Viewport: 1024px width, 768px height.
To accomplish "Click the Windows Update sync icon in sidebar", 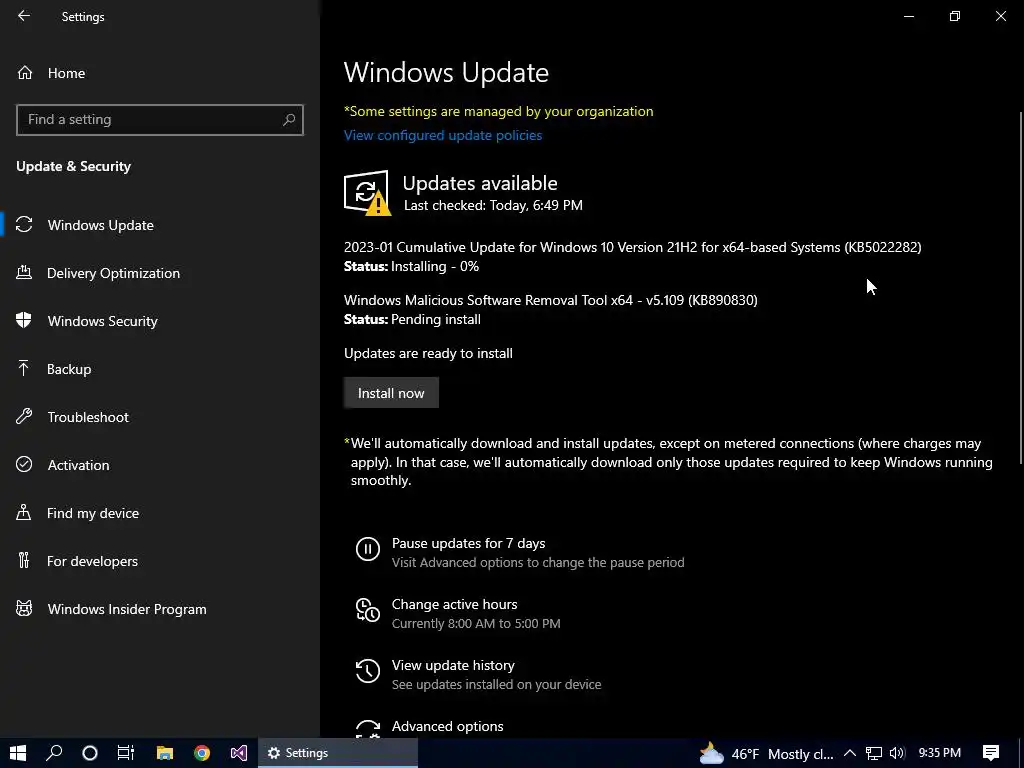I will click(24, 225).
